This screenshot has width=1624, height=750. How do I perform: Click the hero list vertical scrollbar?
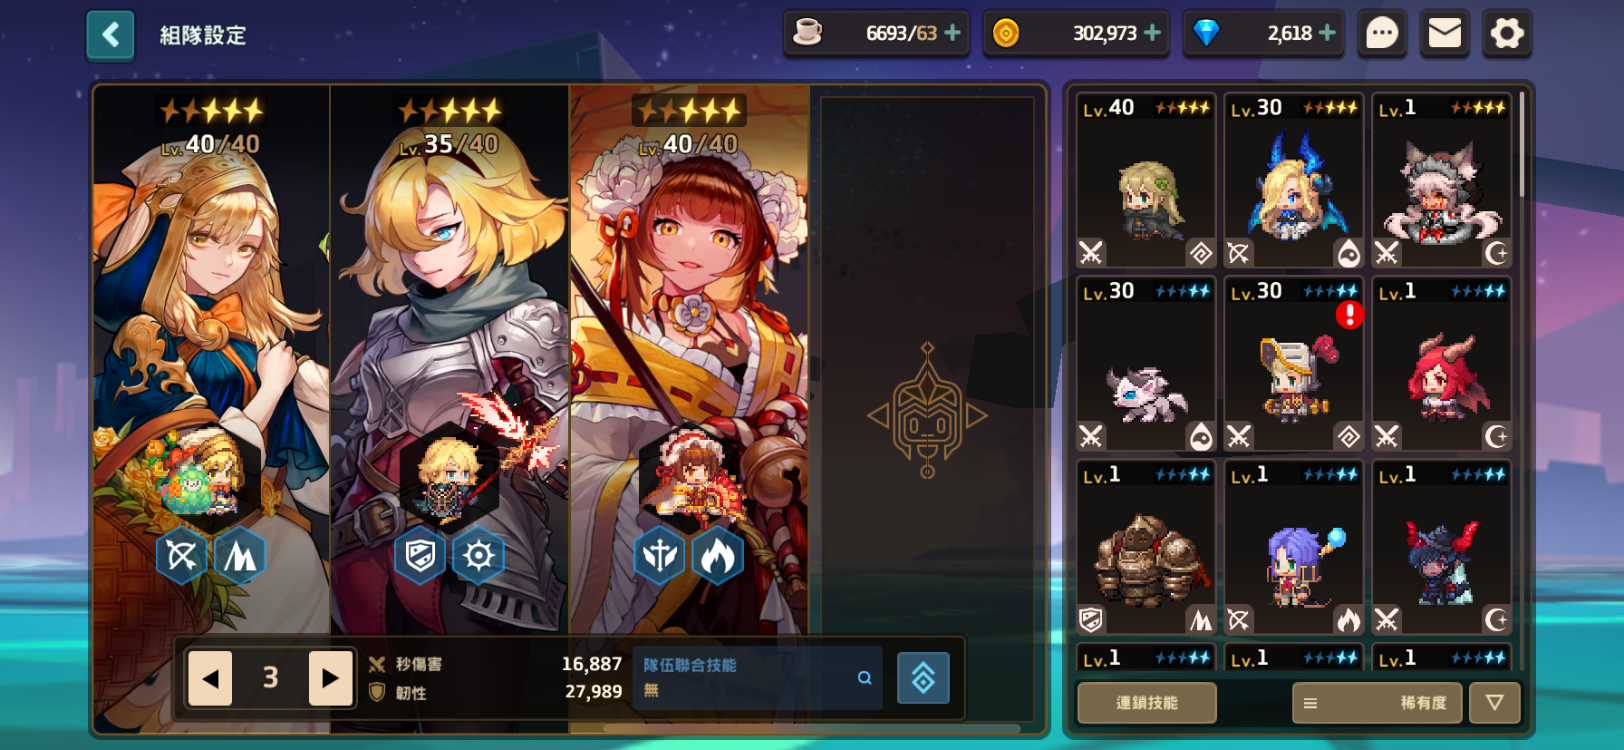[1522, 145]
